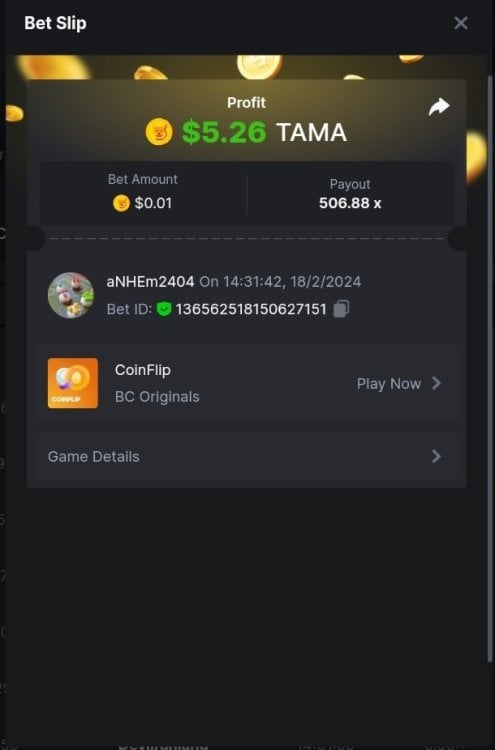Click the panel's vertical scrollbar
495x750 pixels.
tap(489, 368)
